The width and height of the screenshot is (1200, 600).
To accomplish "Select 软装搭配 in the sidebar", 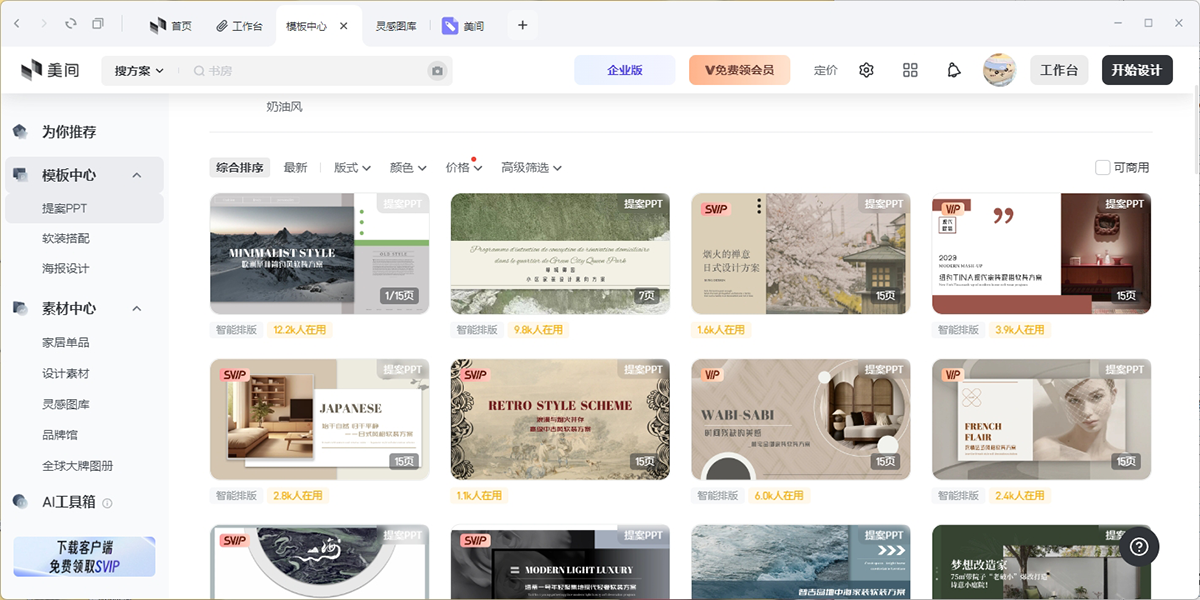I will point(66,239).
